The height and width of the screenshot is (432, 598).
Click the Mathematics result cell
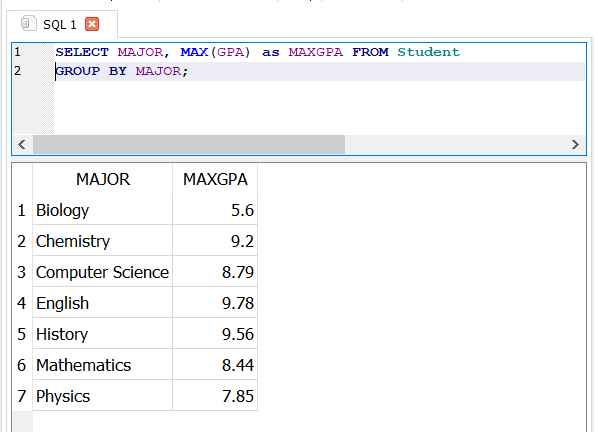click(x=103, y=365)
